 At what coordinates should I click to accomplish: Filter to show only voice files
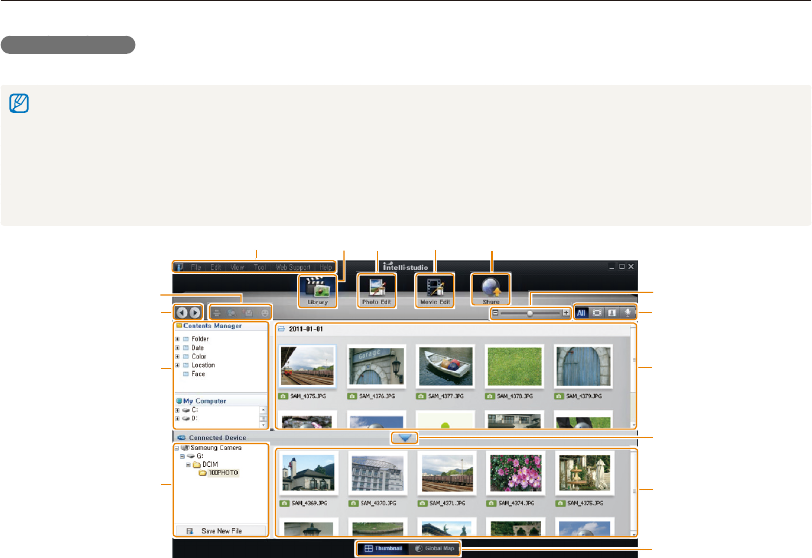coord(628,313)
